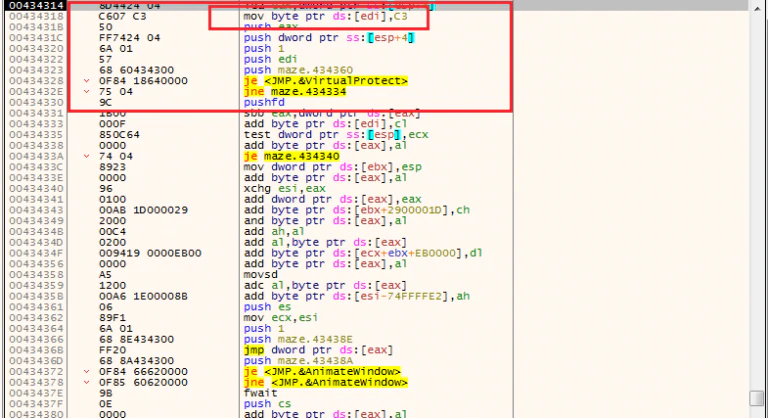Select address 0043436B
768x418 pixels.
point(36,350)
